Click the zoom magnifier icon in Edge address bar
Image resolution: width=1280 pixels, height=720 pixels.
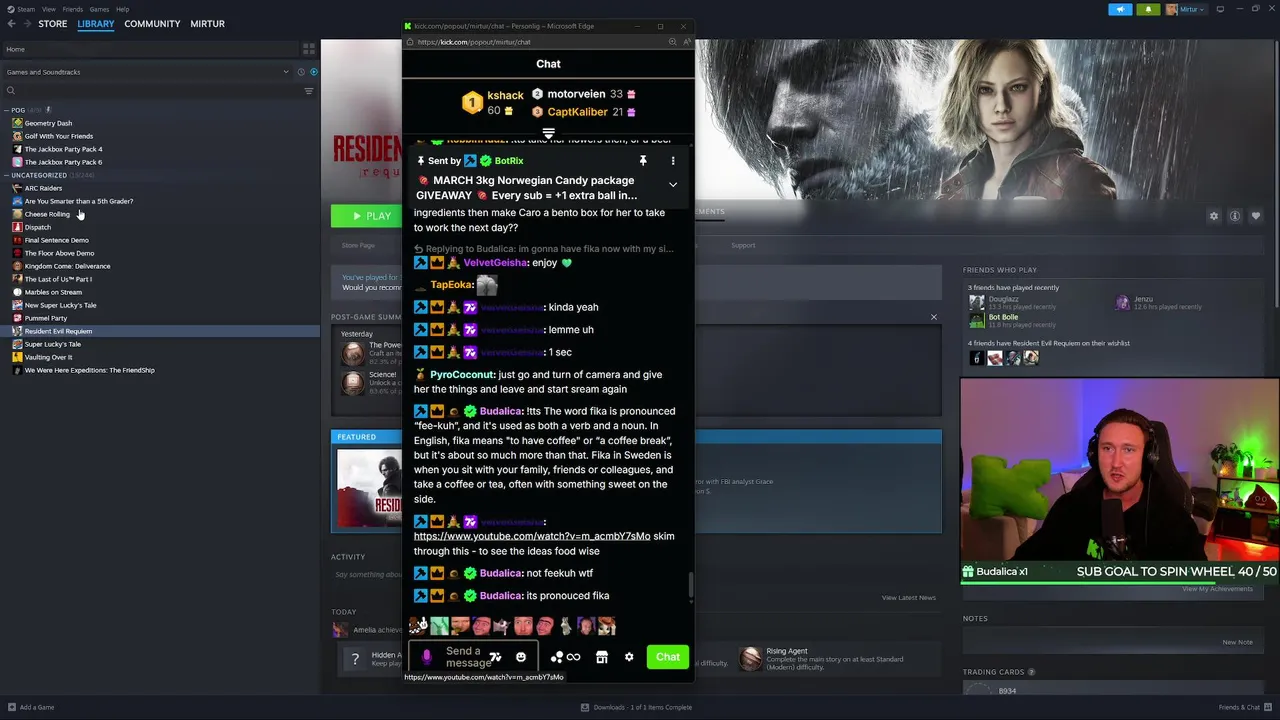click(672, 42)
